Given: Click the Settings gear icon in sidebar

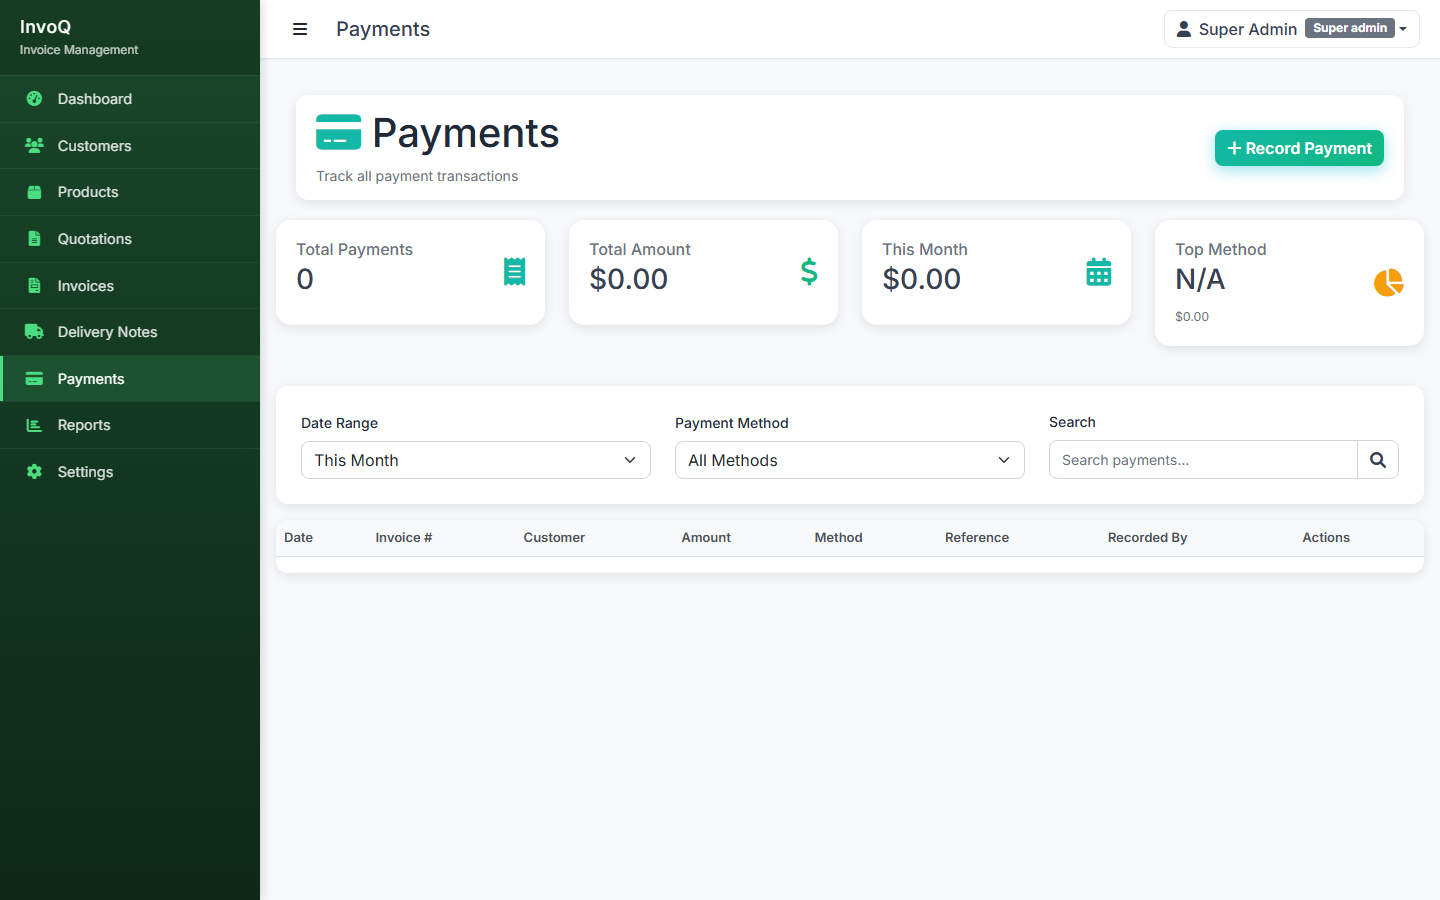Looking at the screenshot, I should click(x=34, y=472).
